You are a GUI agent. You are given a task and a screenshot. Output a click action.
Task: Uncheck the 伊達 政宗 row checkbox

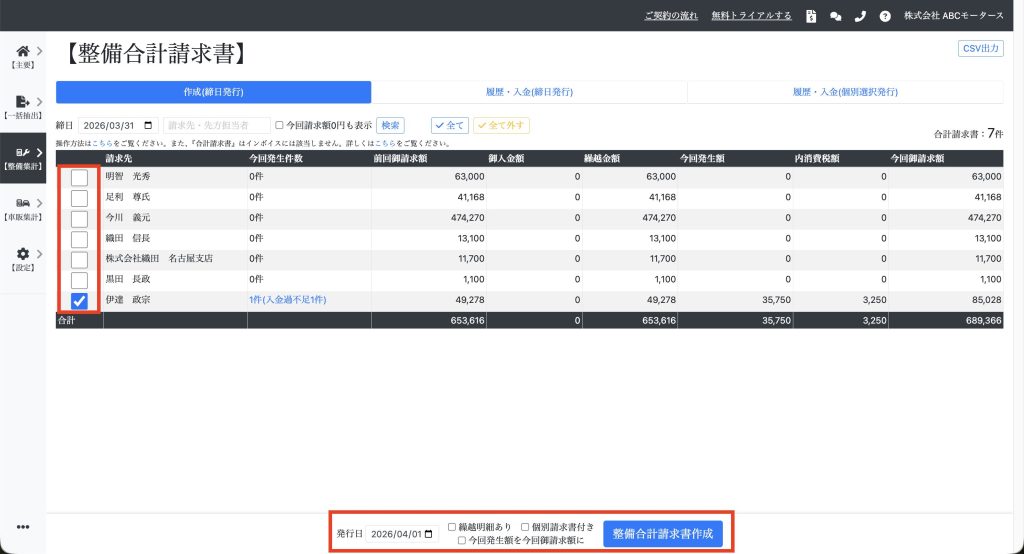(79, 300)
